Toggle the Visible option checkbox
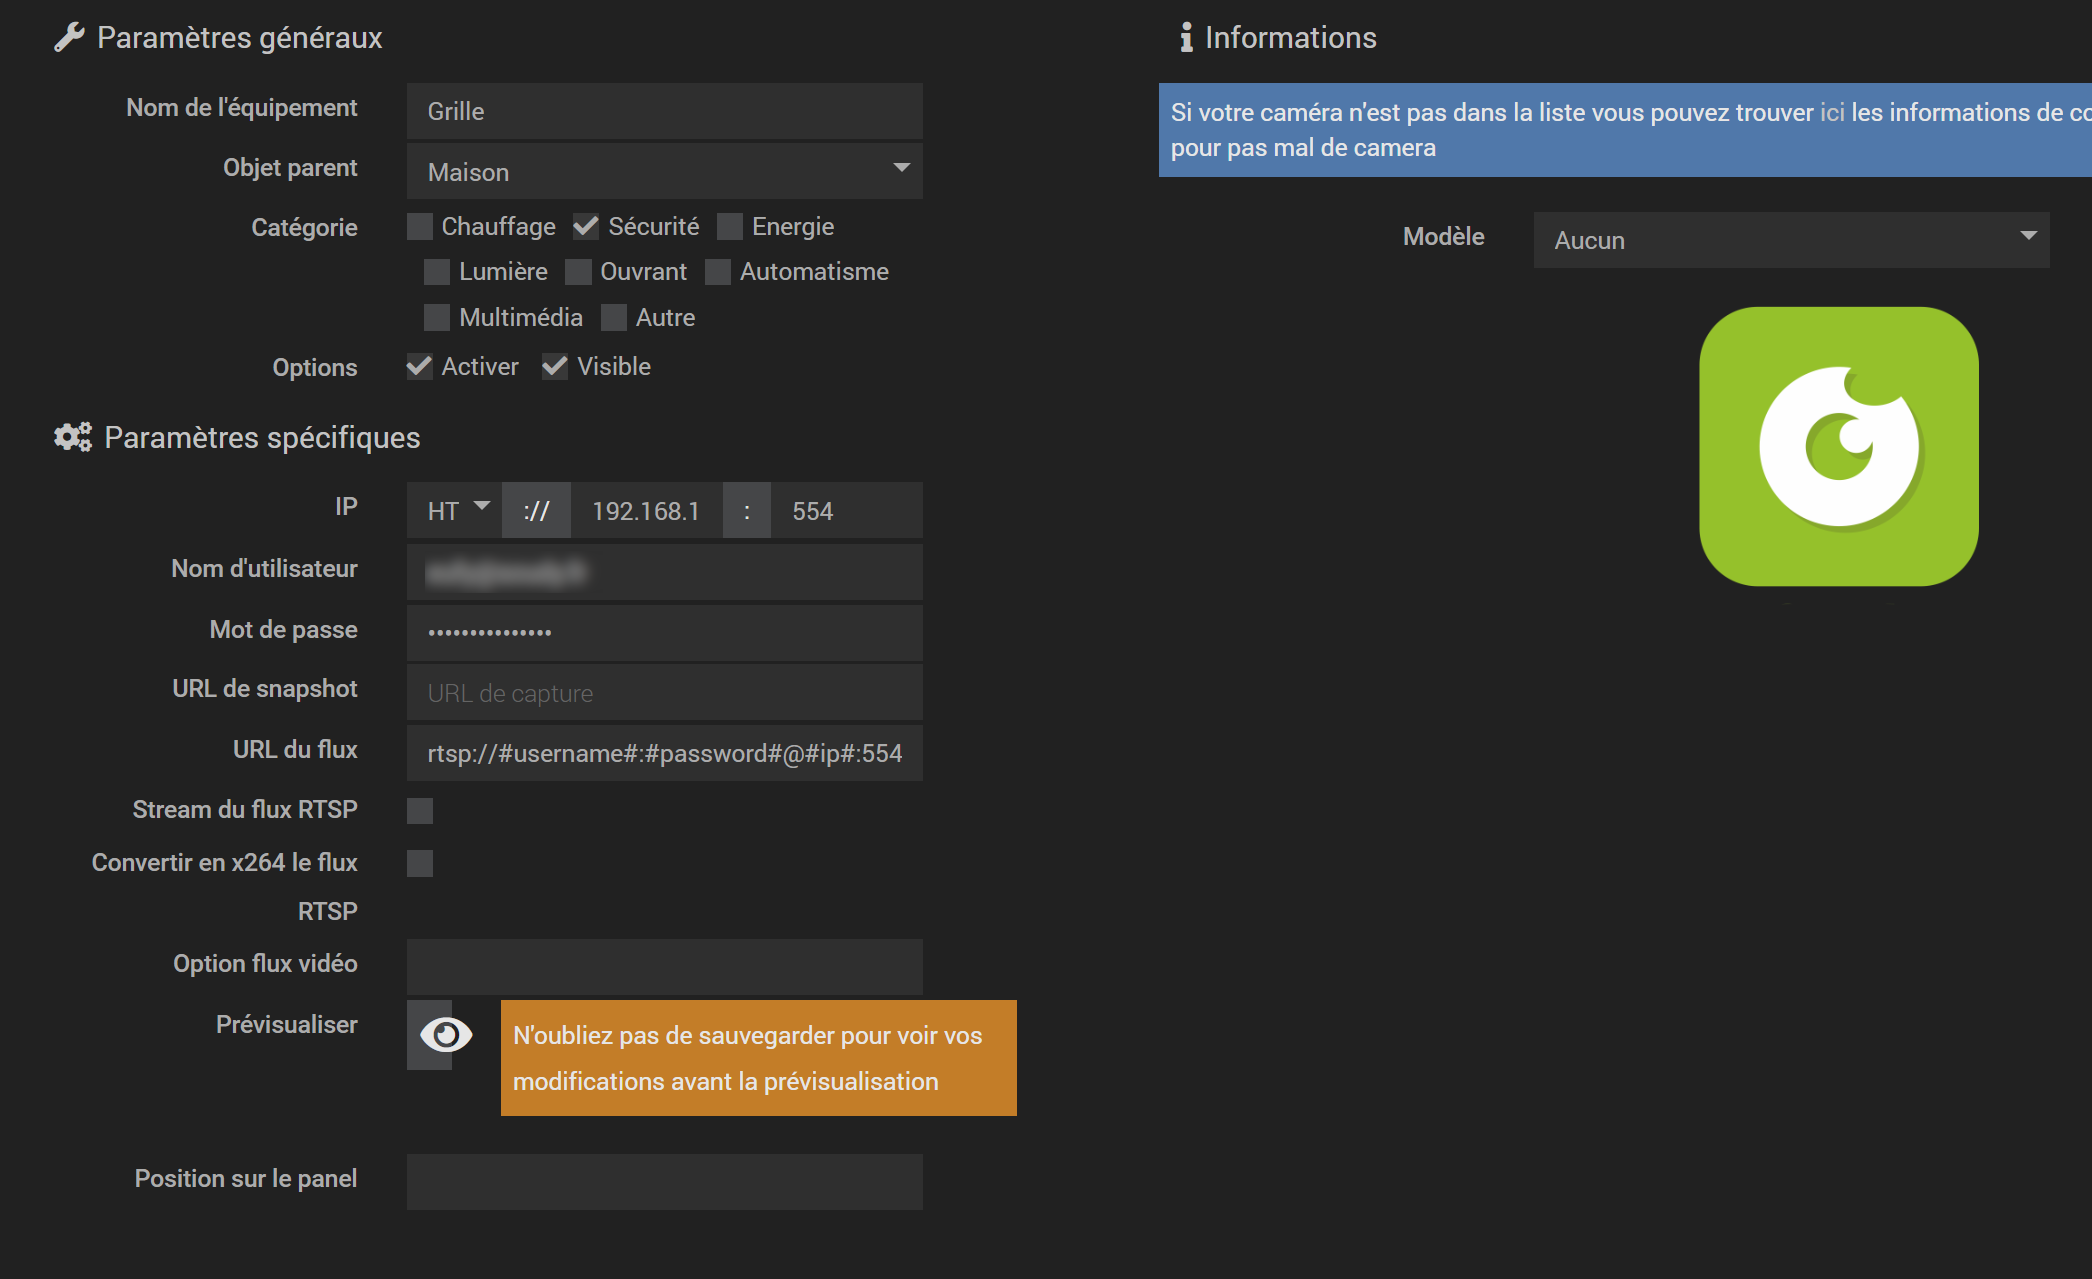The height and width of the screenshot is (1279, 2092). 555,367
